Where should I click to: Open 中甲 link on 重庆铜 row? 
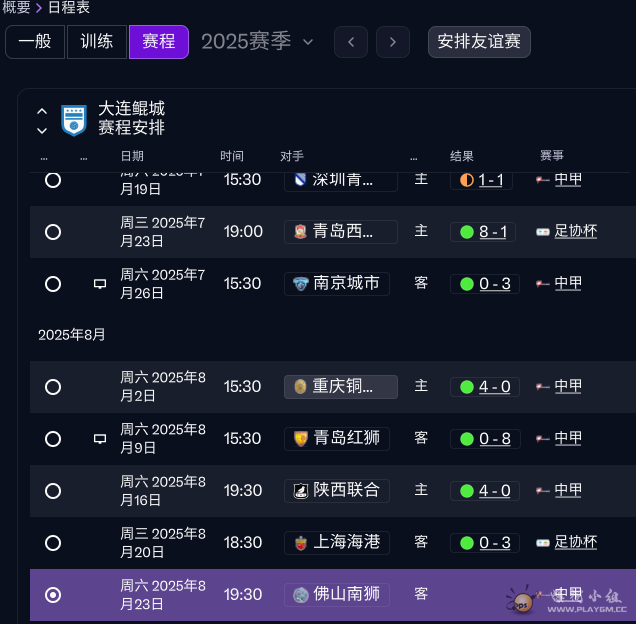[x=568, y=386]
